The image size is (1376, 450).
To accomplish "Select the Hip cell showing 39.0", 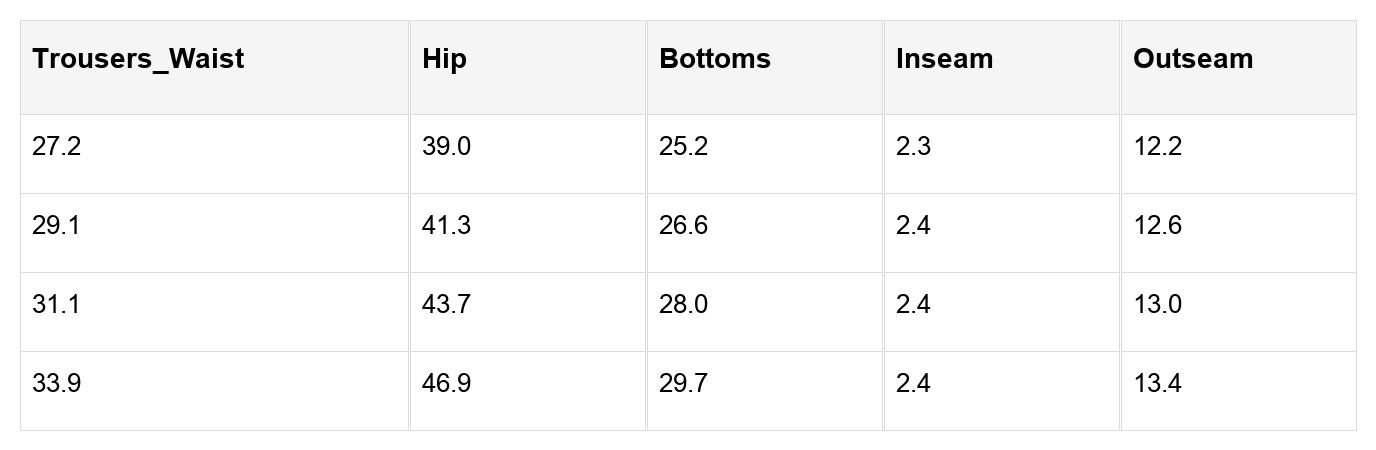I will [x=447, y=147].
